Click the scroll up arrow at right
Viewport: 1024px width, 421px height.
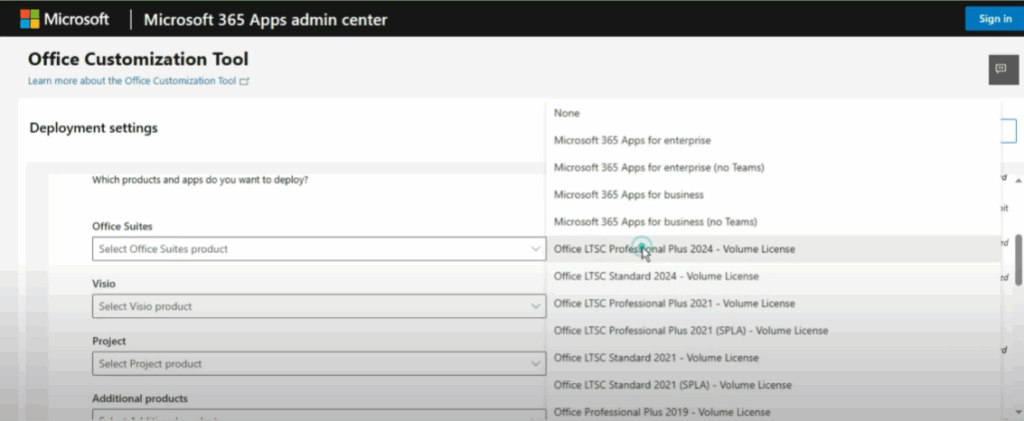coord(1019,181)
